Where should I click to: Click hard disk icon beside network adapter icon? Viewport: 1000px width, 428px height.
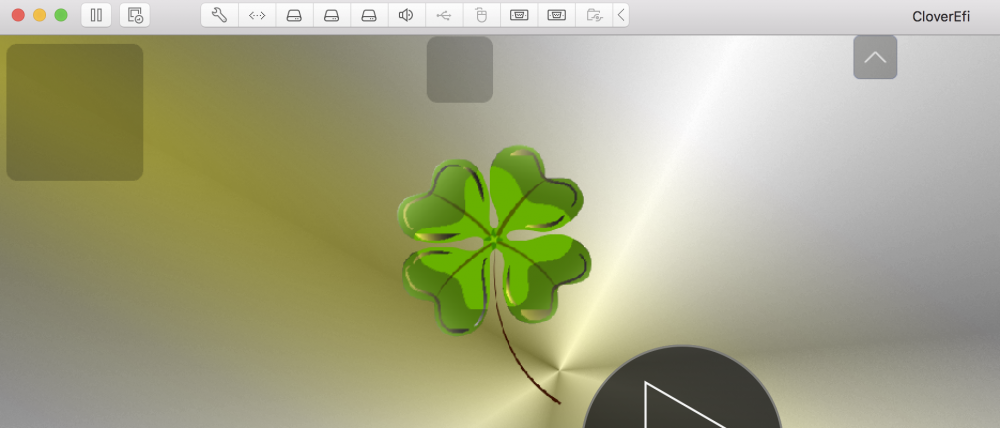(x=294, y=15)
